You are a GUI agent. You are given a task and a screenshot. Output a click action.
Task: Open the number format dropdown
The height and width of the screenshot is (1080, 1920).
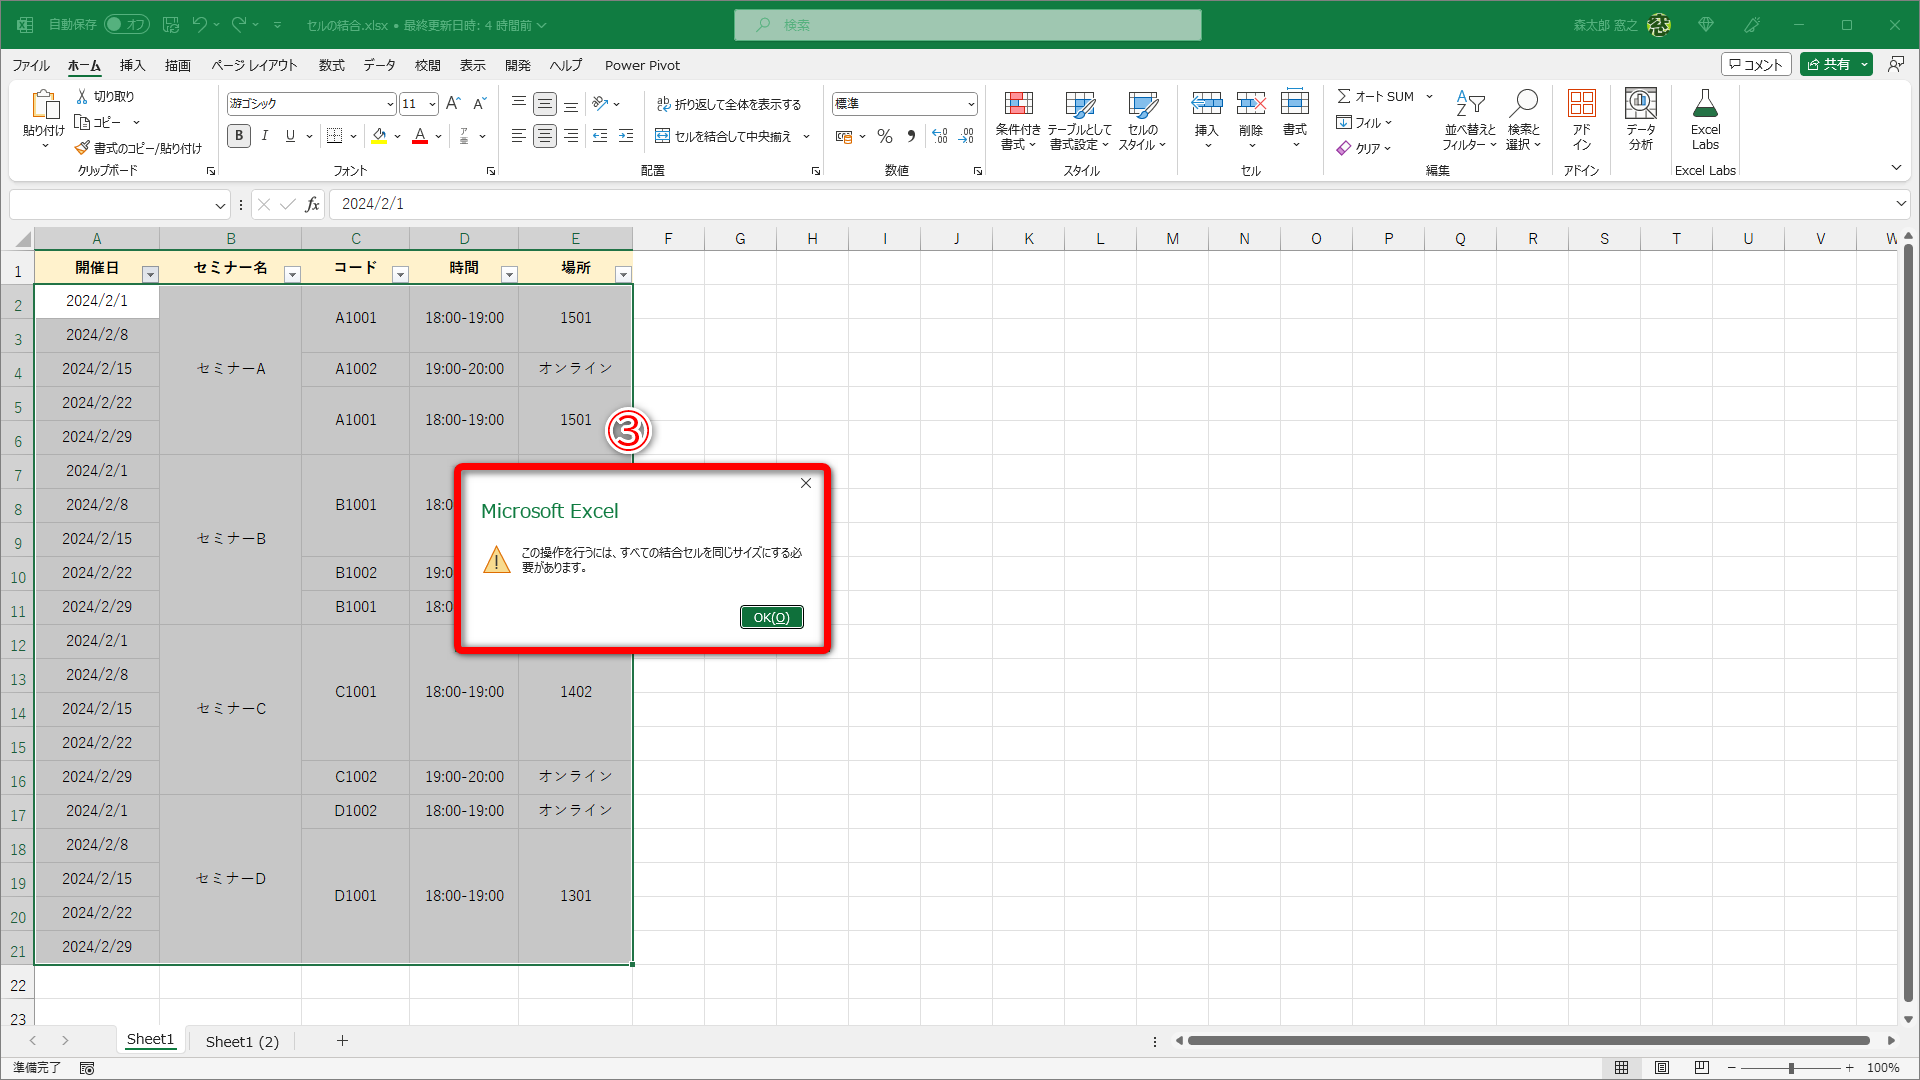[970, 104]
